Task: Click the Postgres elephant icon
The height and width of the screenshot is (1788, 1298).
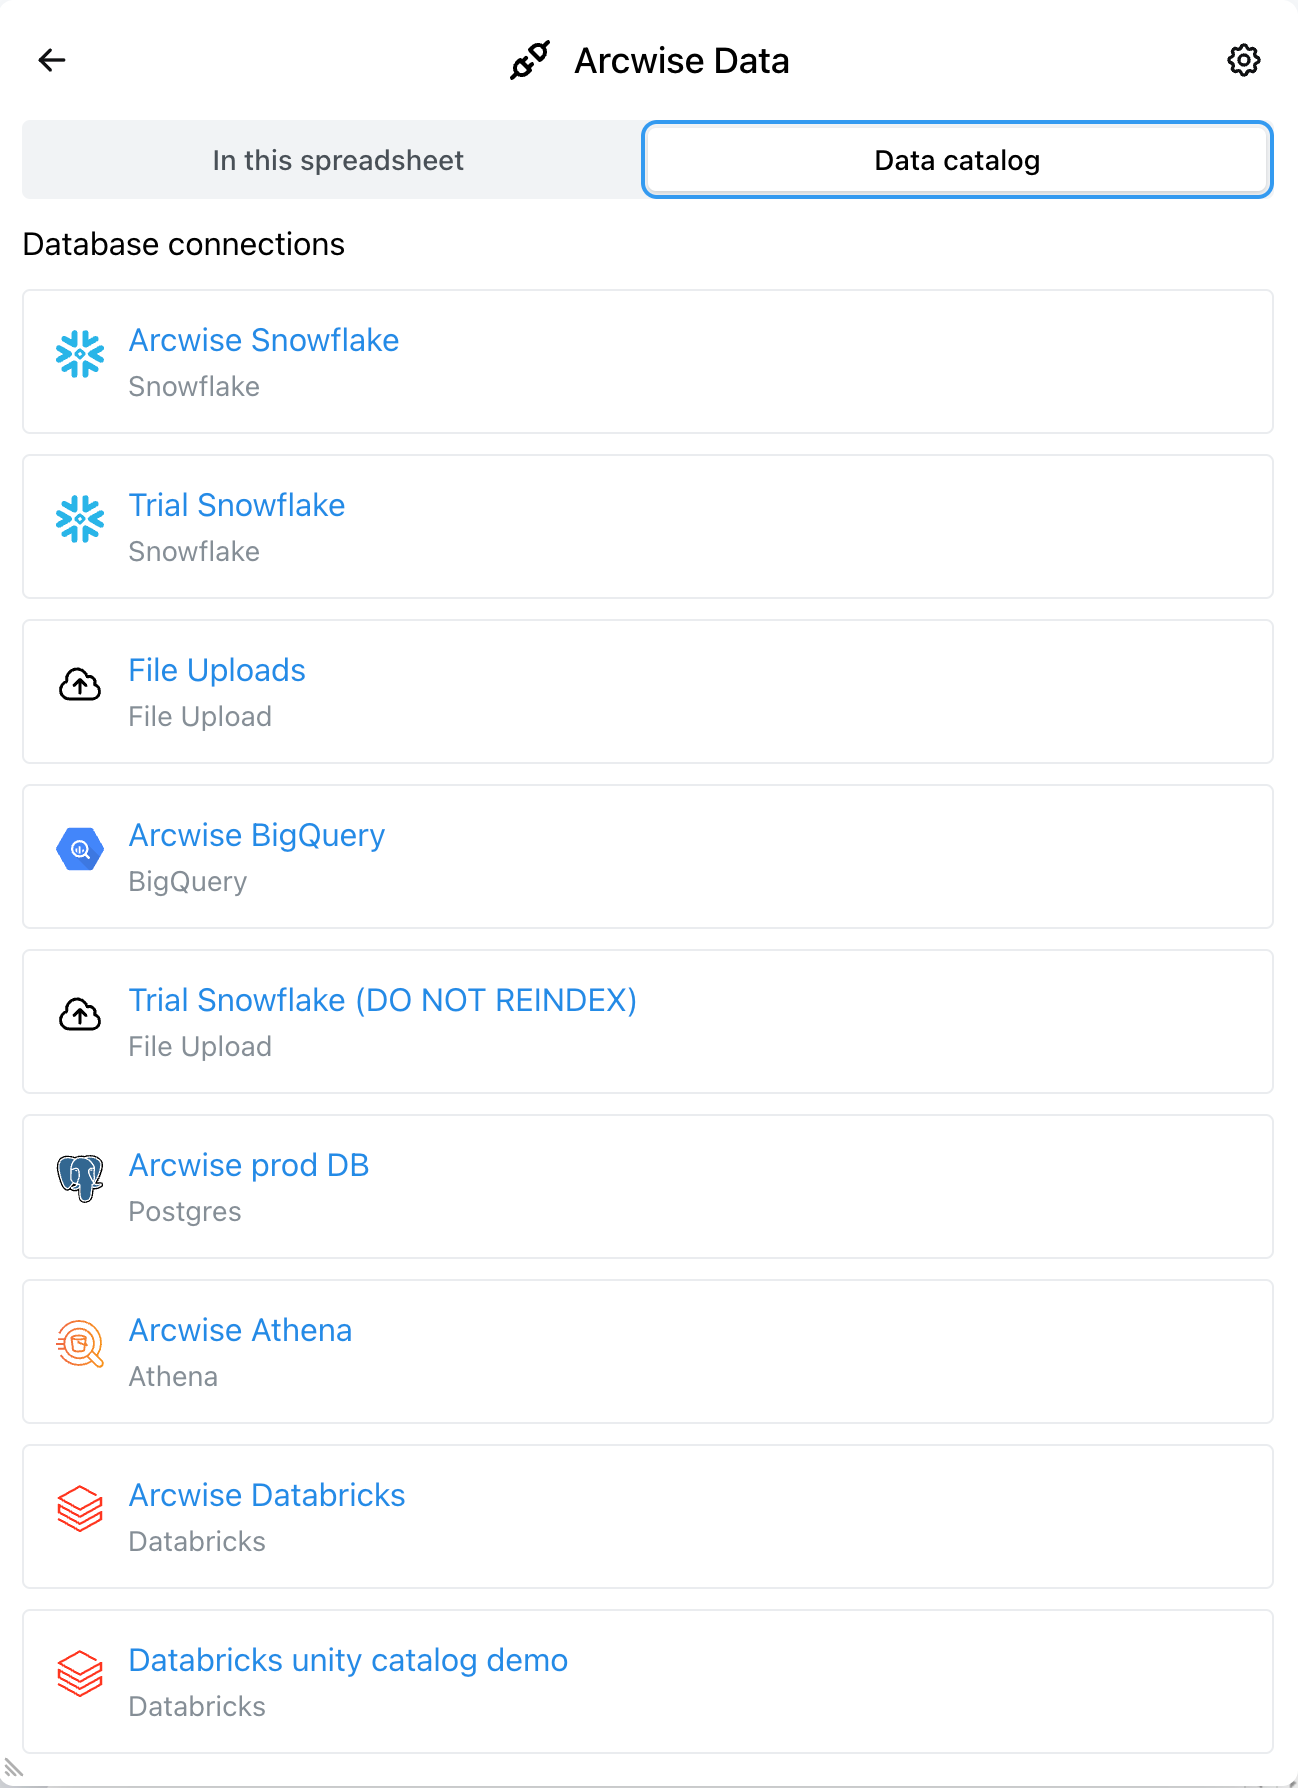Action: pos(80,1178)
